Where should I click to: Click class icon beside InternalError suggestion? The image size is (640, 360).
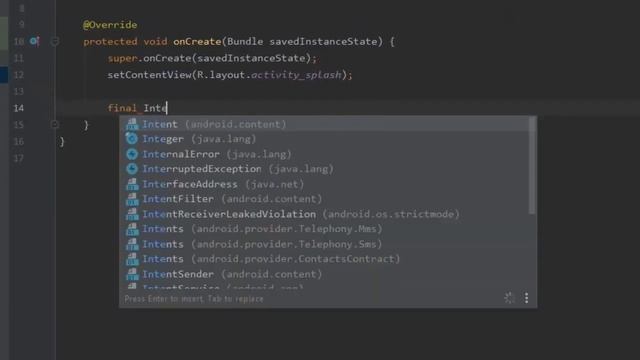click(132, 154)
